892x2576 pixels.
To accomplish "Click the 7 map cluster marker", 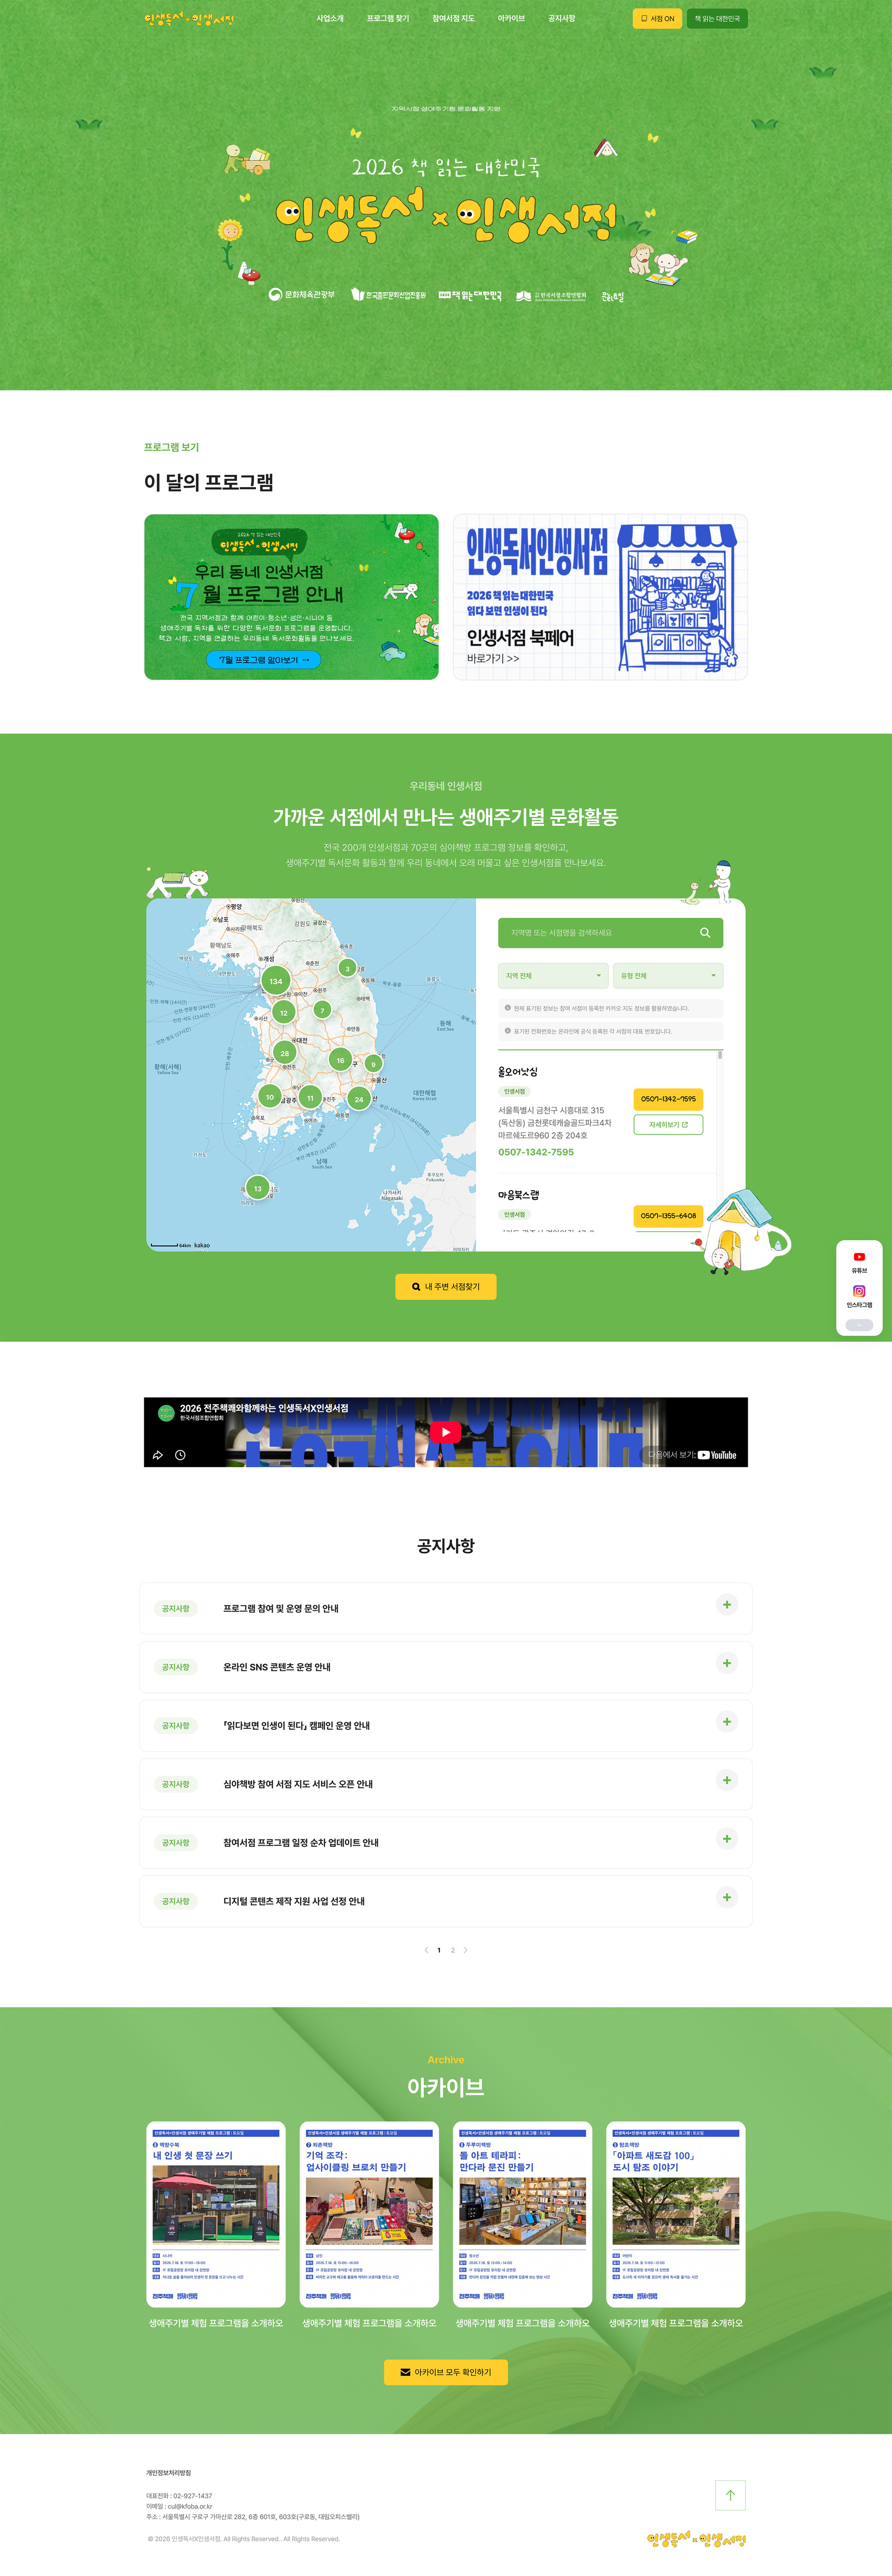I will tap(322, 1010).
